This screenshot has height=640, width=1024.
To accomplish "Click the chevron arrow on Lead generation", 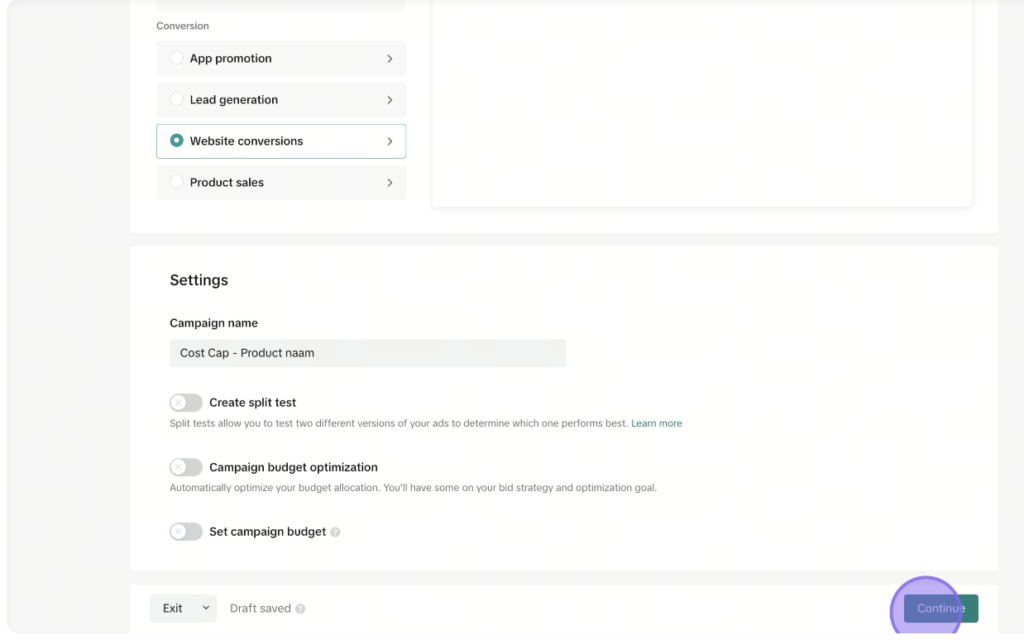I will [390, 100].
